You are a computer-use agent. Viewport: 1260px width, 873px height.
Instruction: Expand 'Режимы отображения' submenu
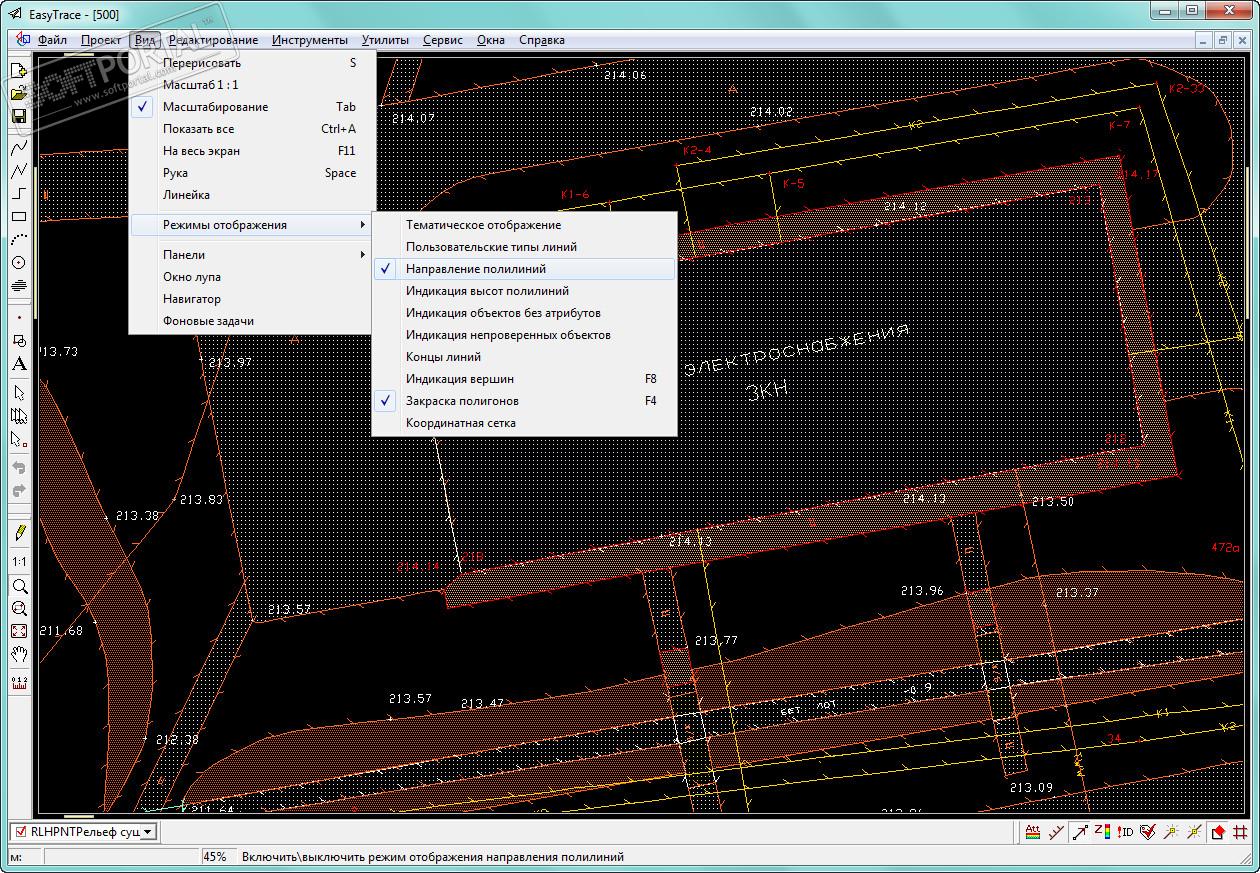(225, 225)
